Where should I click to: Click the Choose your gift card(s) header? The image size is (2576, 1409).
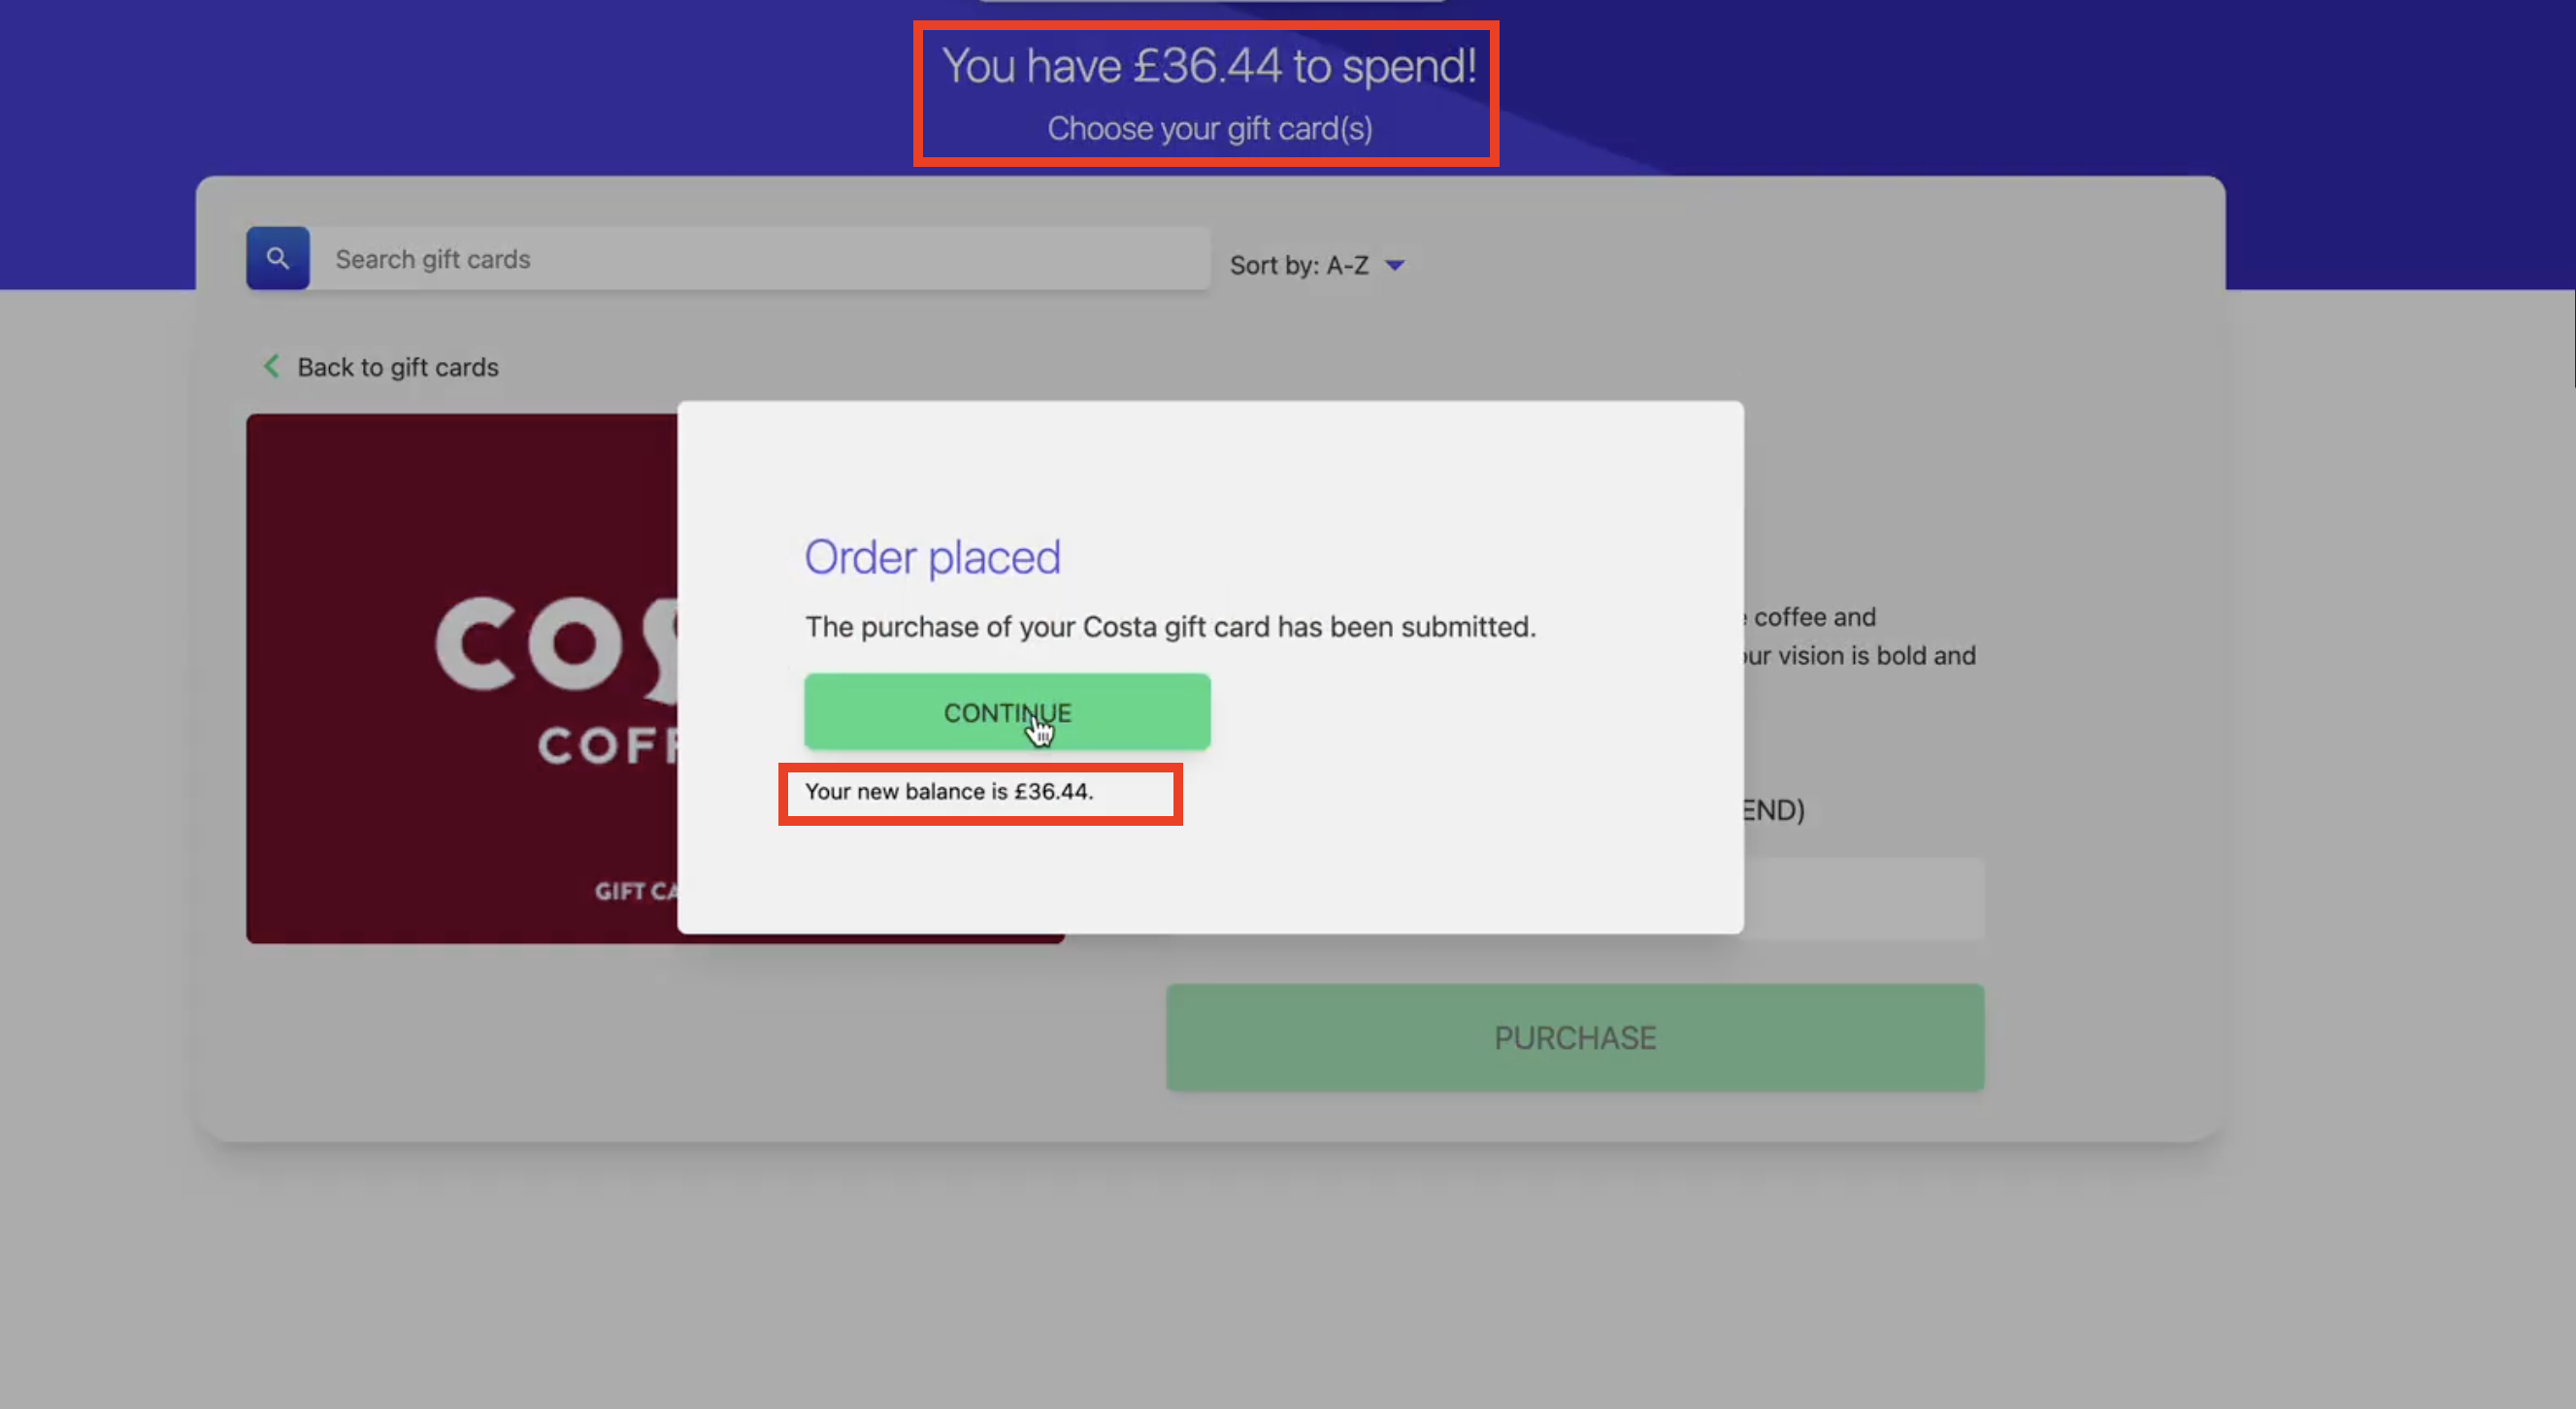(x=1210, y=128)
